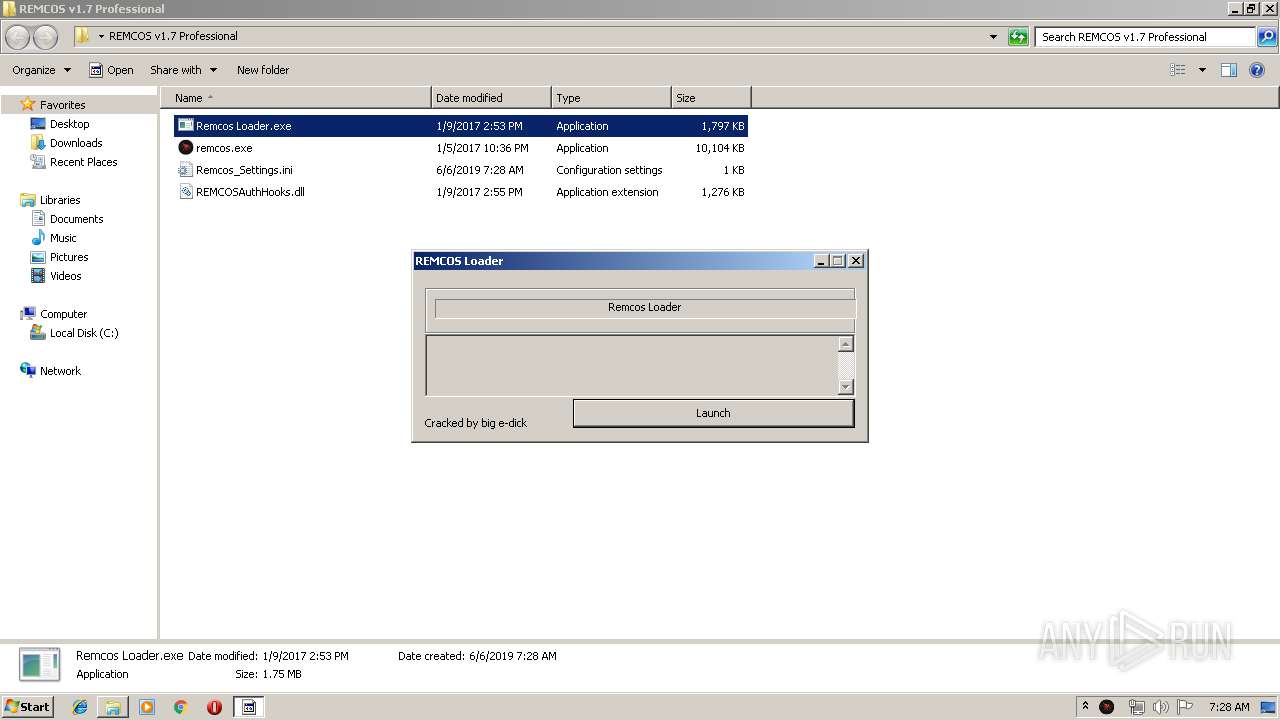Screen dimensions: 1280x720
Task: Open Google Chrome from the taskbar
Action: pyautogui.click(x=180, y=707)
